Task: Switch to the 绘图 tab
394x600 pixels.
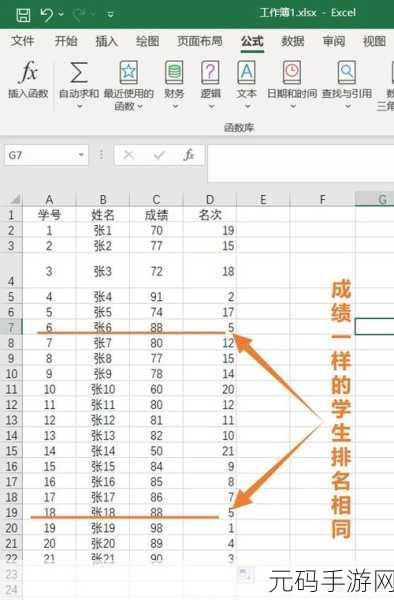Action: coord(147,41)
